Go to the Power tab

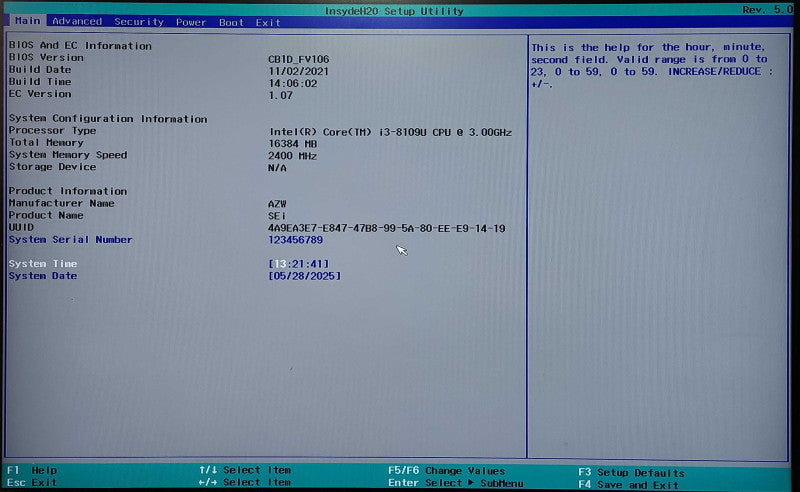click(x=191, y=22)
